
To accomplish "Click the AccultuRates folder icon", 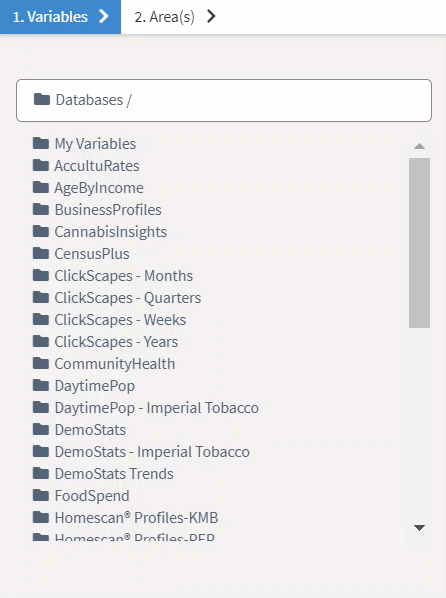I will [x=40, y=166].
